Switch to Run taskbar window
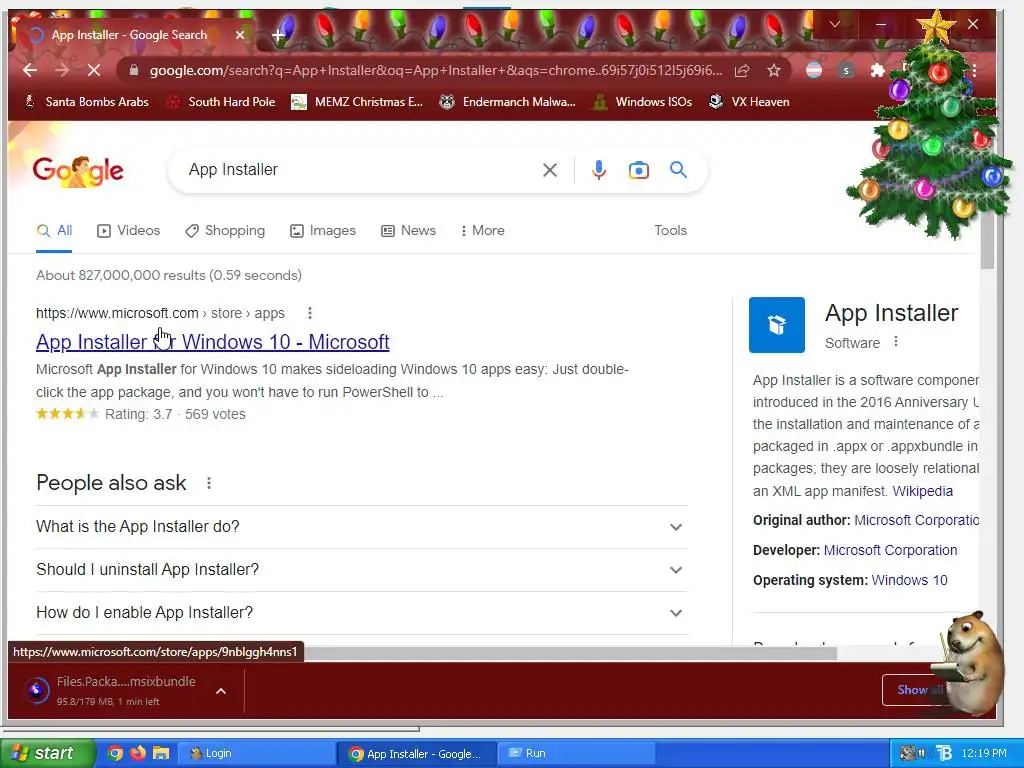This screenshot has height=768, width=1024. point(578,754)
